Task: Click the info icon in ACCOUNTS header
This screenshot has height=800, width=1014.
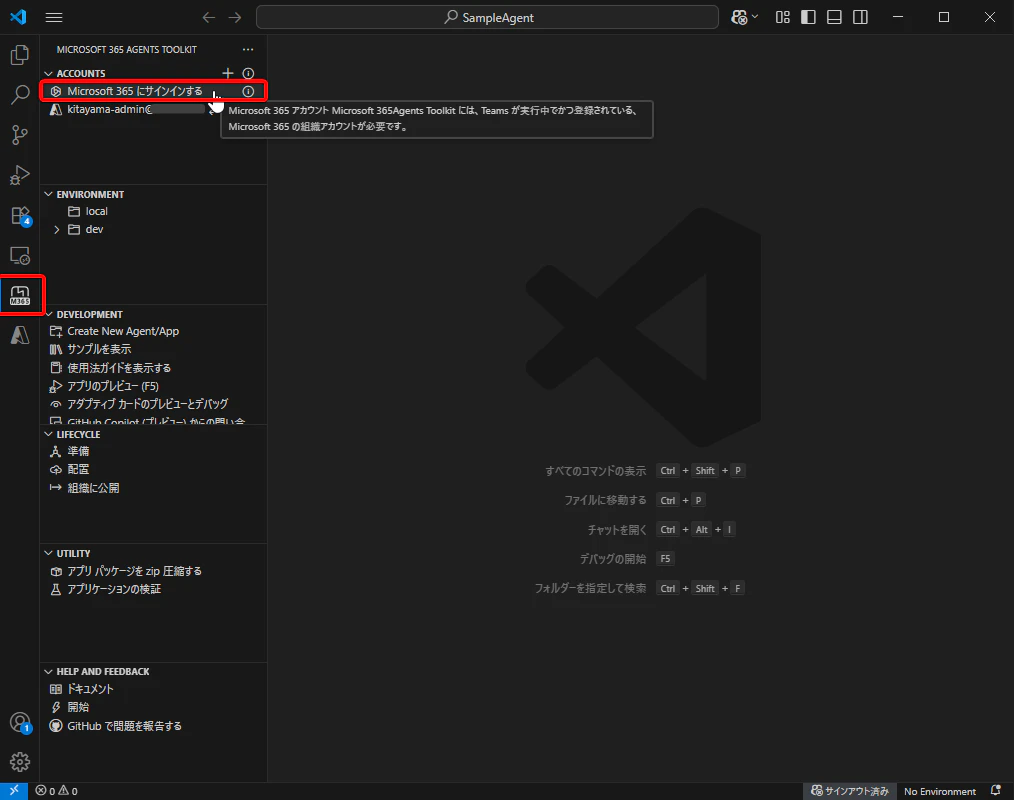Action: click(248, 73)
